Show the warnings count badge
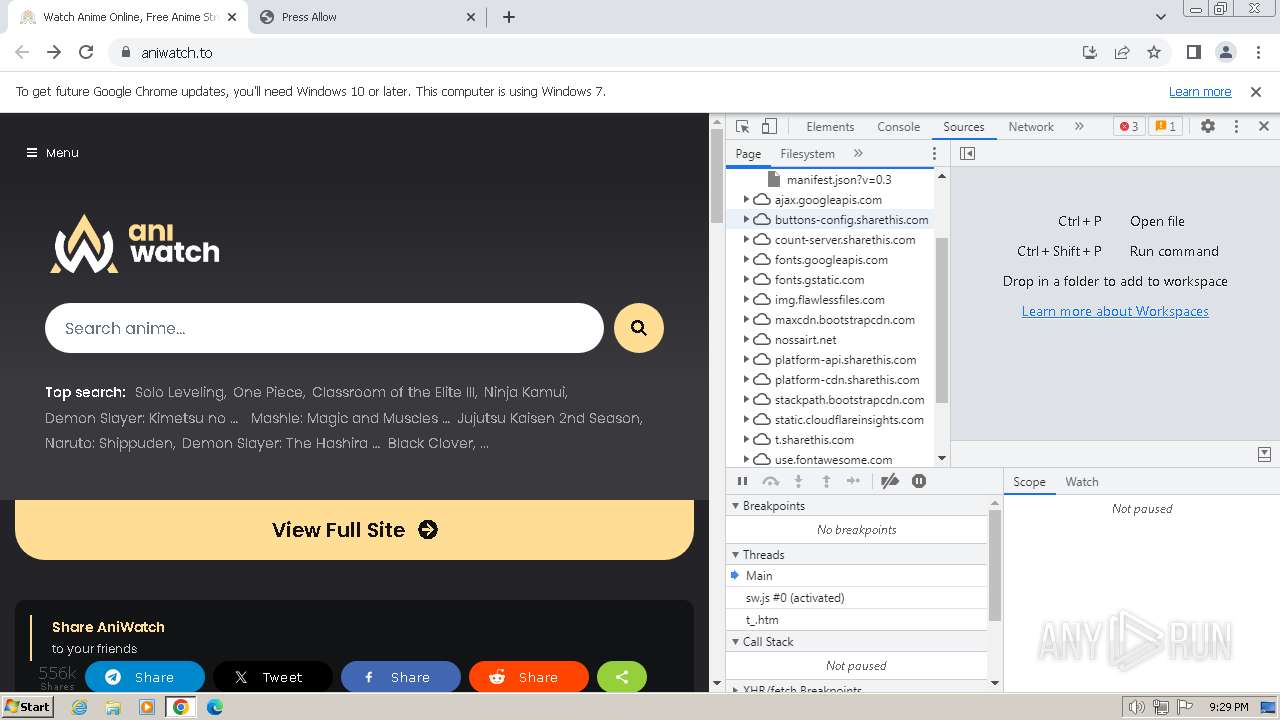 click(x=1165, y=127)
